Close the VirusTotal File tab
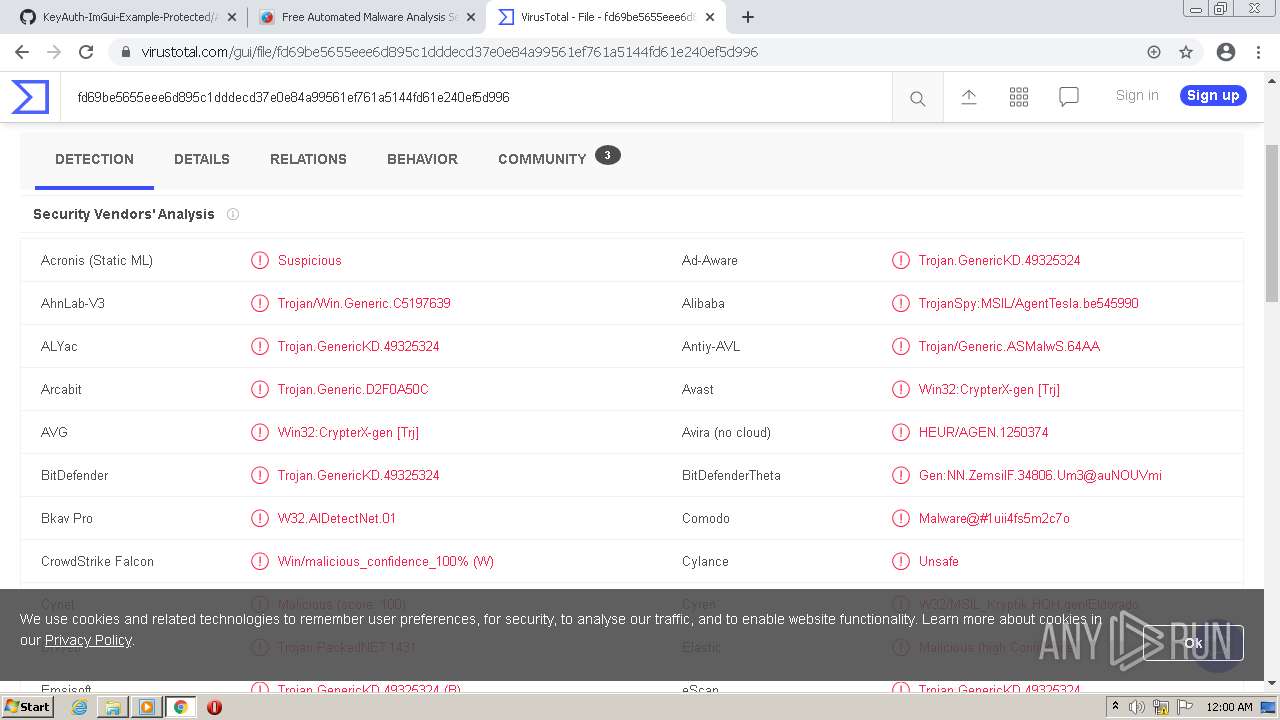The height and width of the screenshot is (720, 1280). 709,17
